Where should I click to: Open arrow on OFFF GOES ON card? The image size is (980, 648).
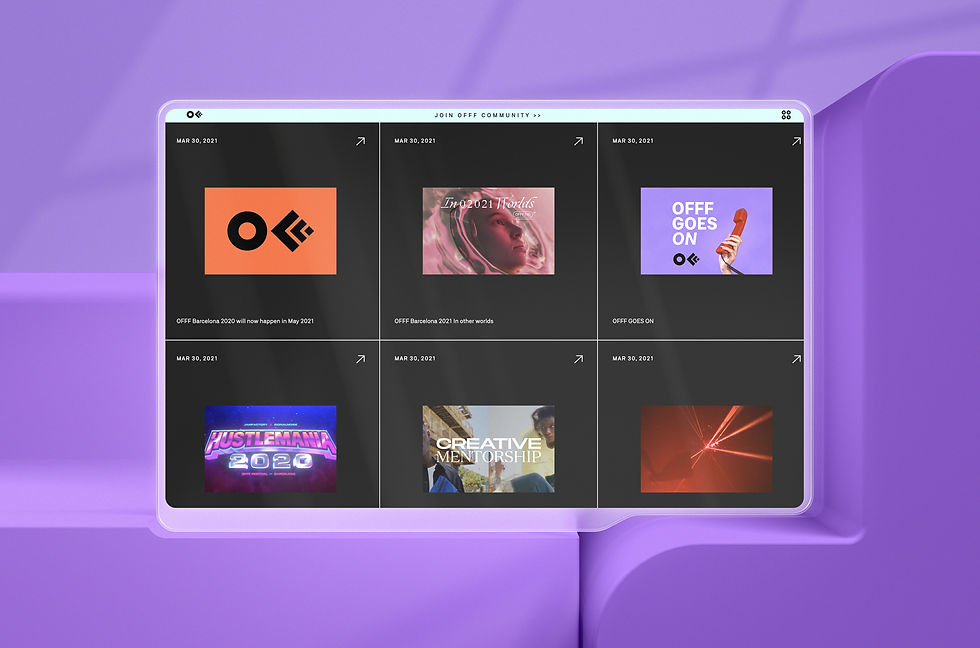coord(796,141)
